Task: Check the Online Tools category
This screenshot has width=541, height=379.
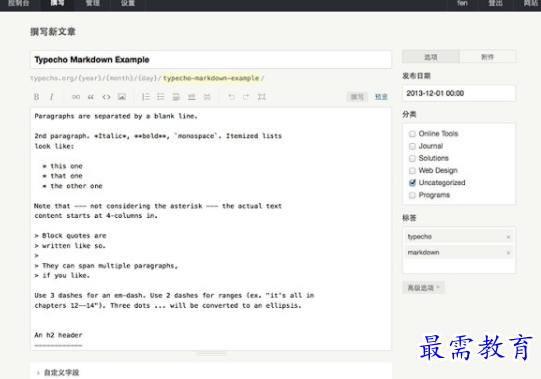Action: (x=412, y=134)
